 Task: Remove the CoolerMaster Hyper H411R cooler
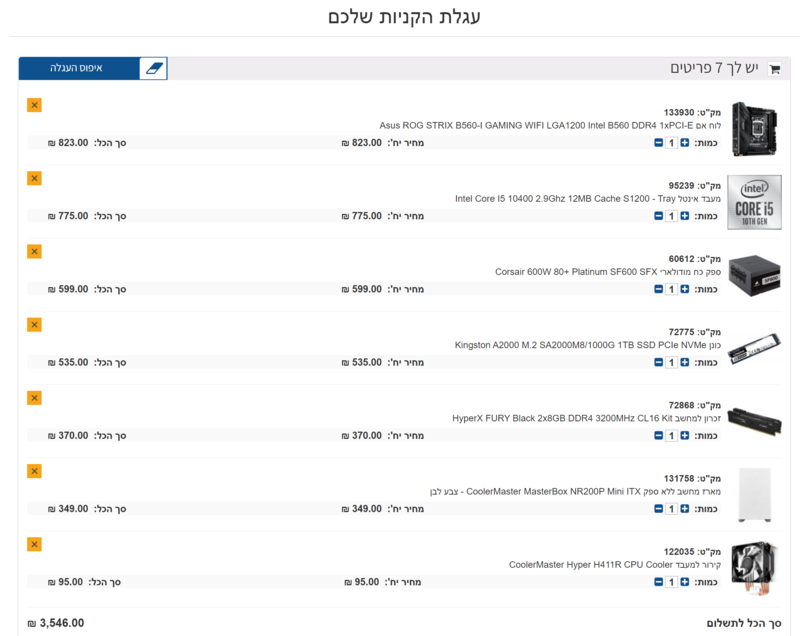point(34,544)
